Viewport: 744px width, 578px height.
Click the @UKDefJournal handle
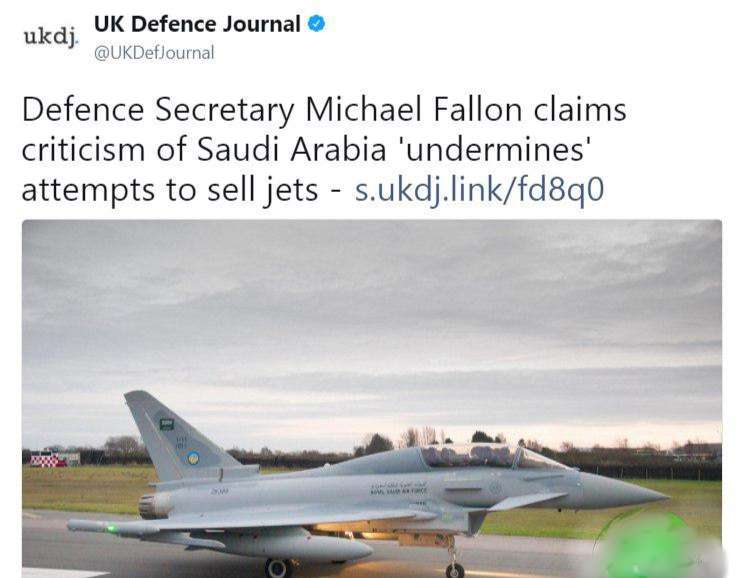click(x=153, y=53)
